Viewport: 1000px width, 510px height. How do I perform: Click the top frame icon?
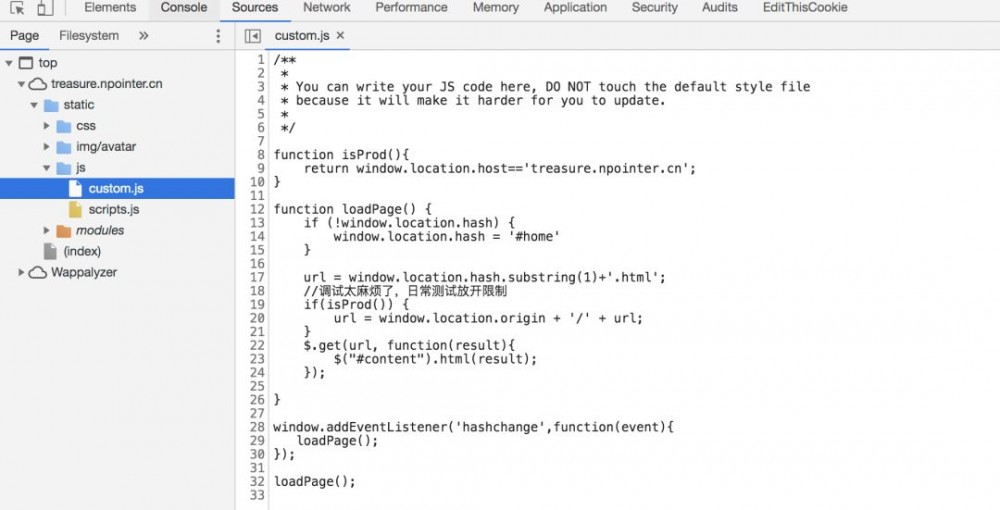click(x=26, y=63)
